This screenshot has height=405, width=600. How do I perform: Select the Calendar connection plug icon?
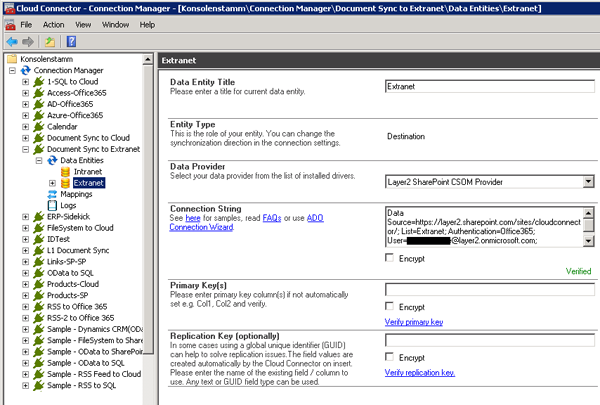pos(38,127)
